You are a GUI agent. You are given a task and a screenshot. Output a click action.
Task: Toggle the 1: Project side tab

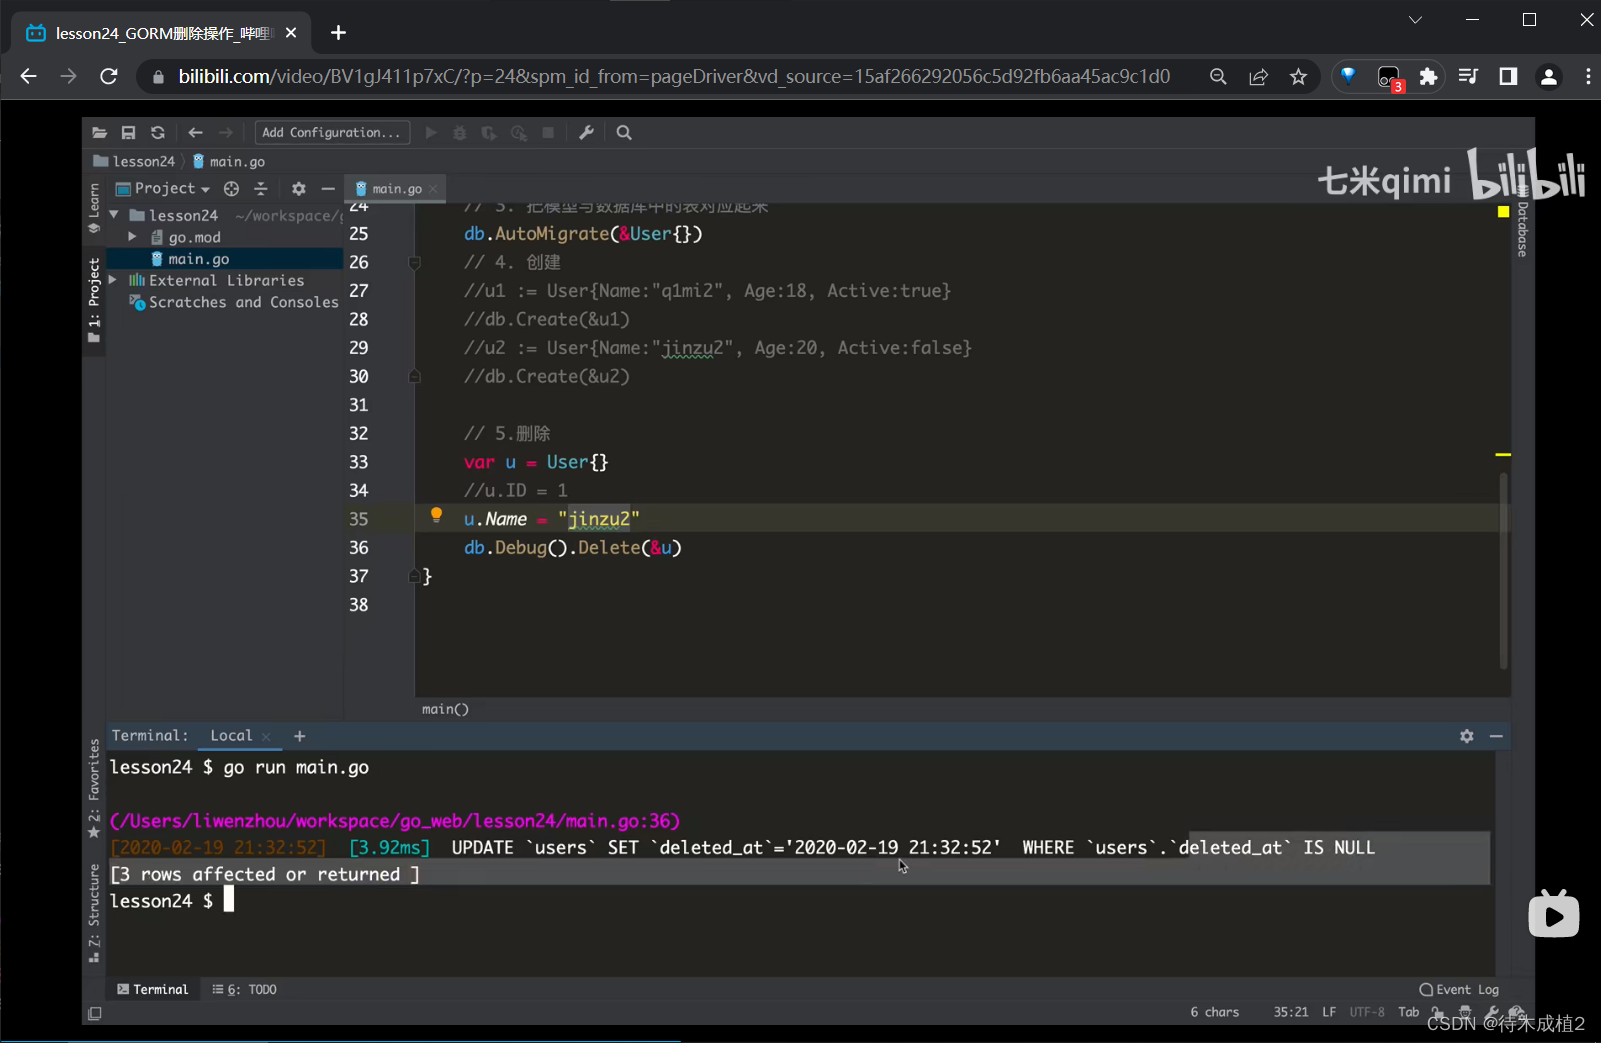(94, 300)
